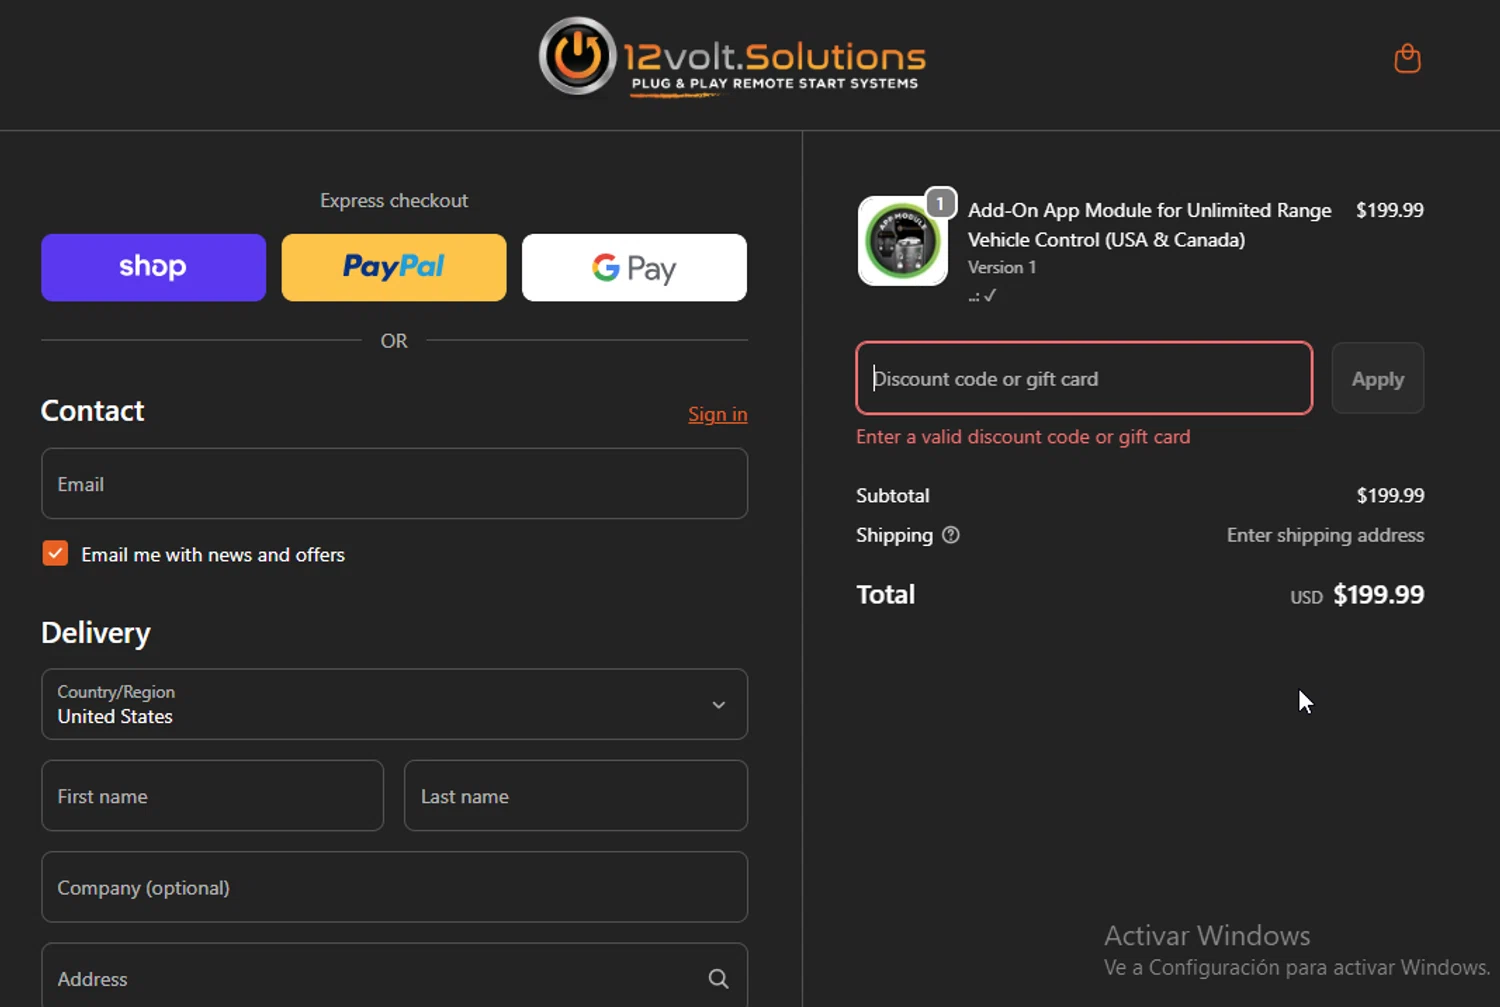Click 'Enter a valid discount code' error message
Image resolution: width=1500 pixels, height=1007 pixels.
click(1023, 437)
